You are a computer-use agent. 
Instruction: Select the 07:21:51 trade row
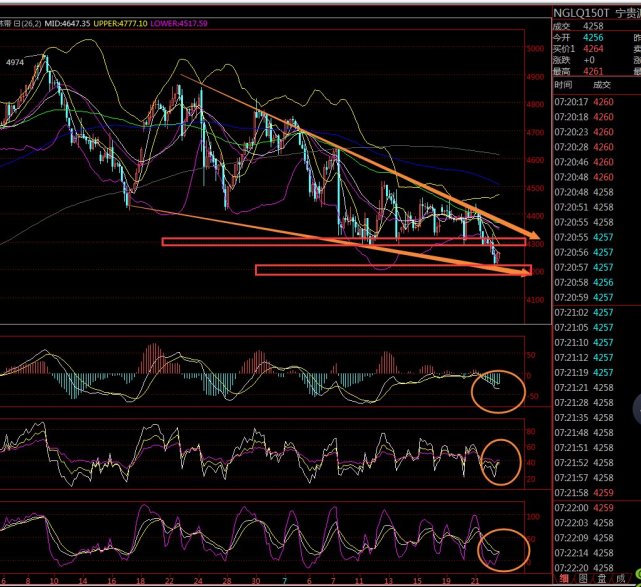click(x=584, y=448)
